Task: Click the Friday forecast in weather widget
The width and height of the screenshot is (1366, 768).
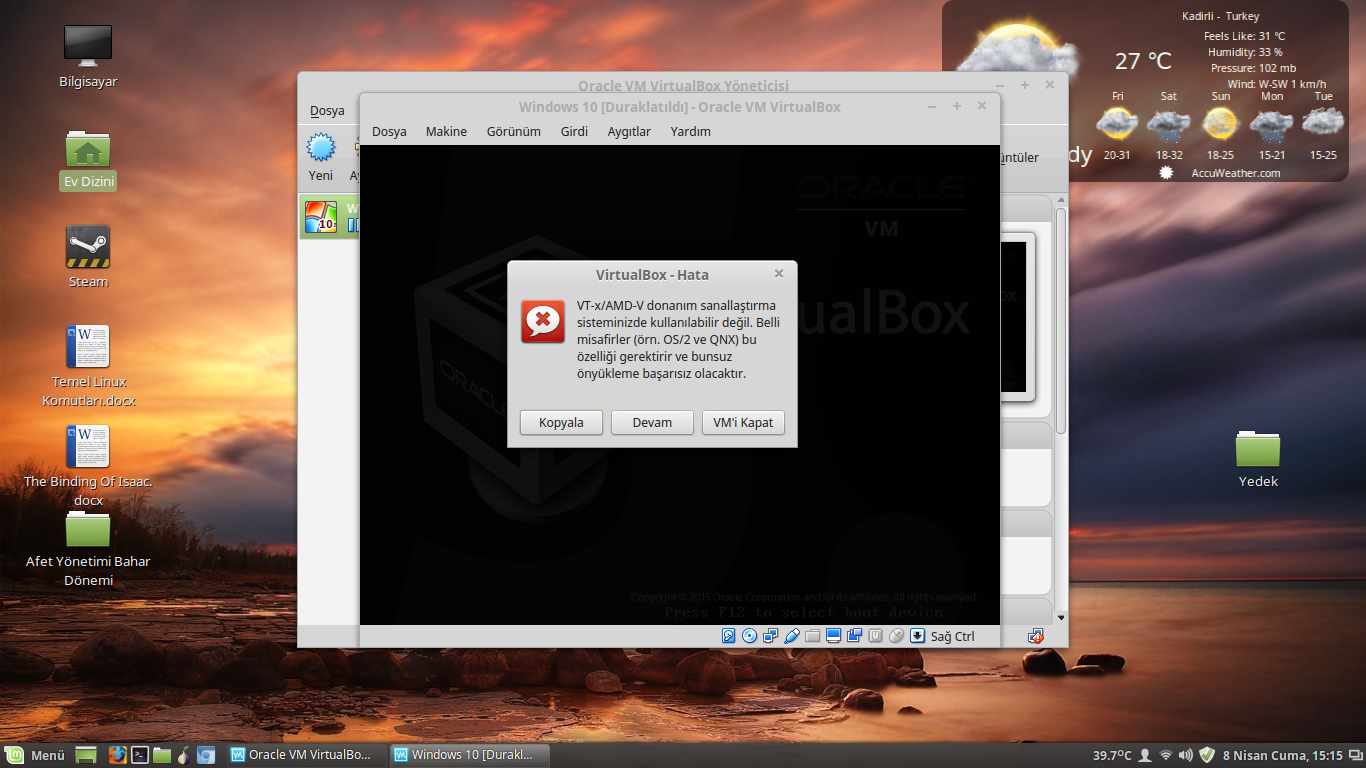Action: pyautogui.click(x=1117, y=125)
